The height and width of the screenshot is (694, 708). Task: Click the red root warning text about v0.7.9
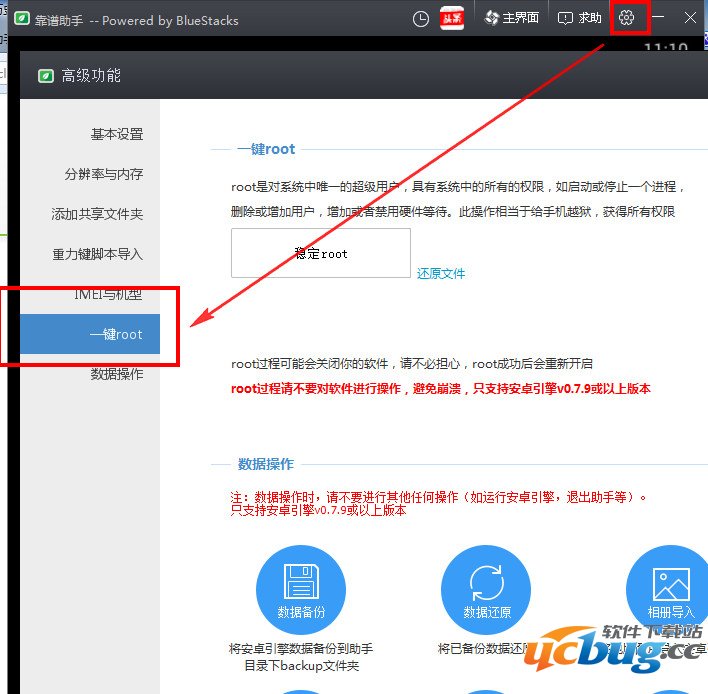pyautogui.click(x=441, y=389)
